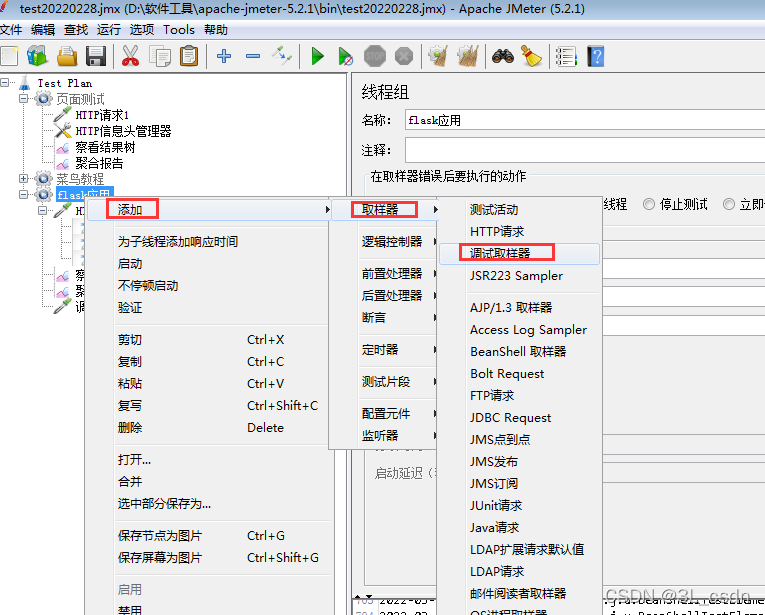
Task: Save the test plan with the floppy icon
Action: coord(96,56)
